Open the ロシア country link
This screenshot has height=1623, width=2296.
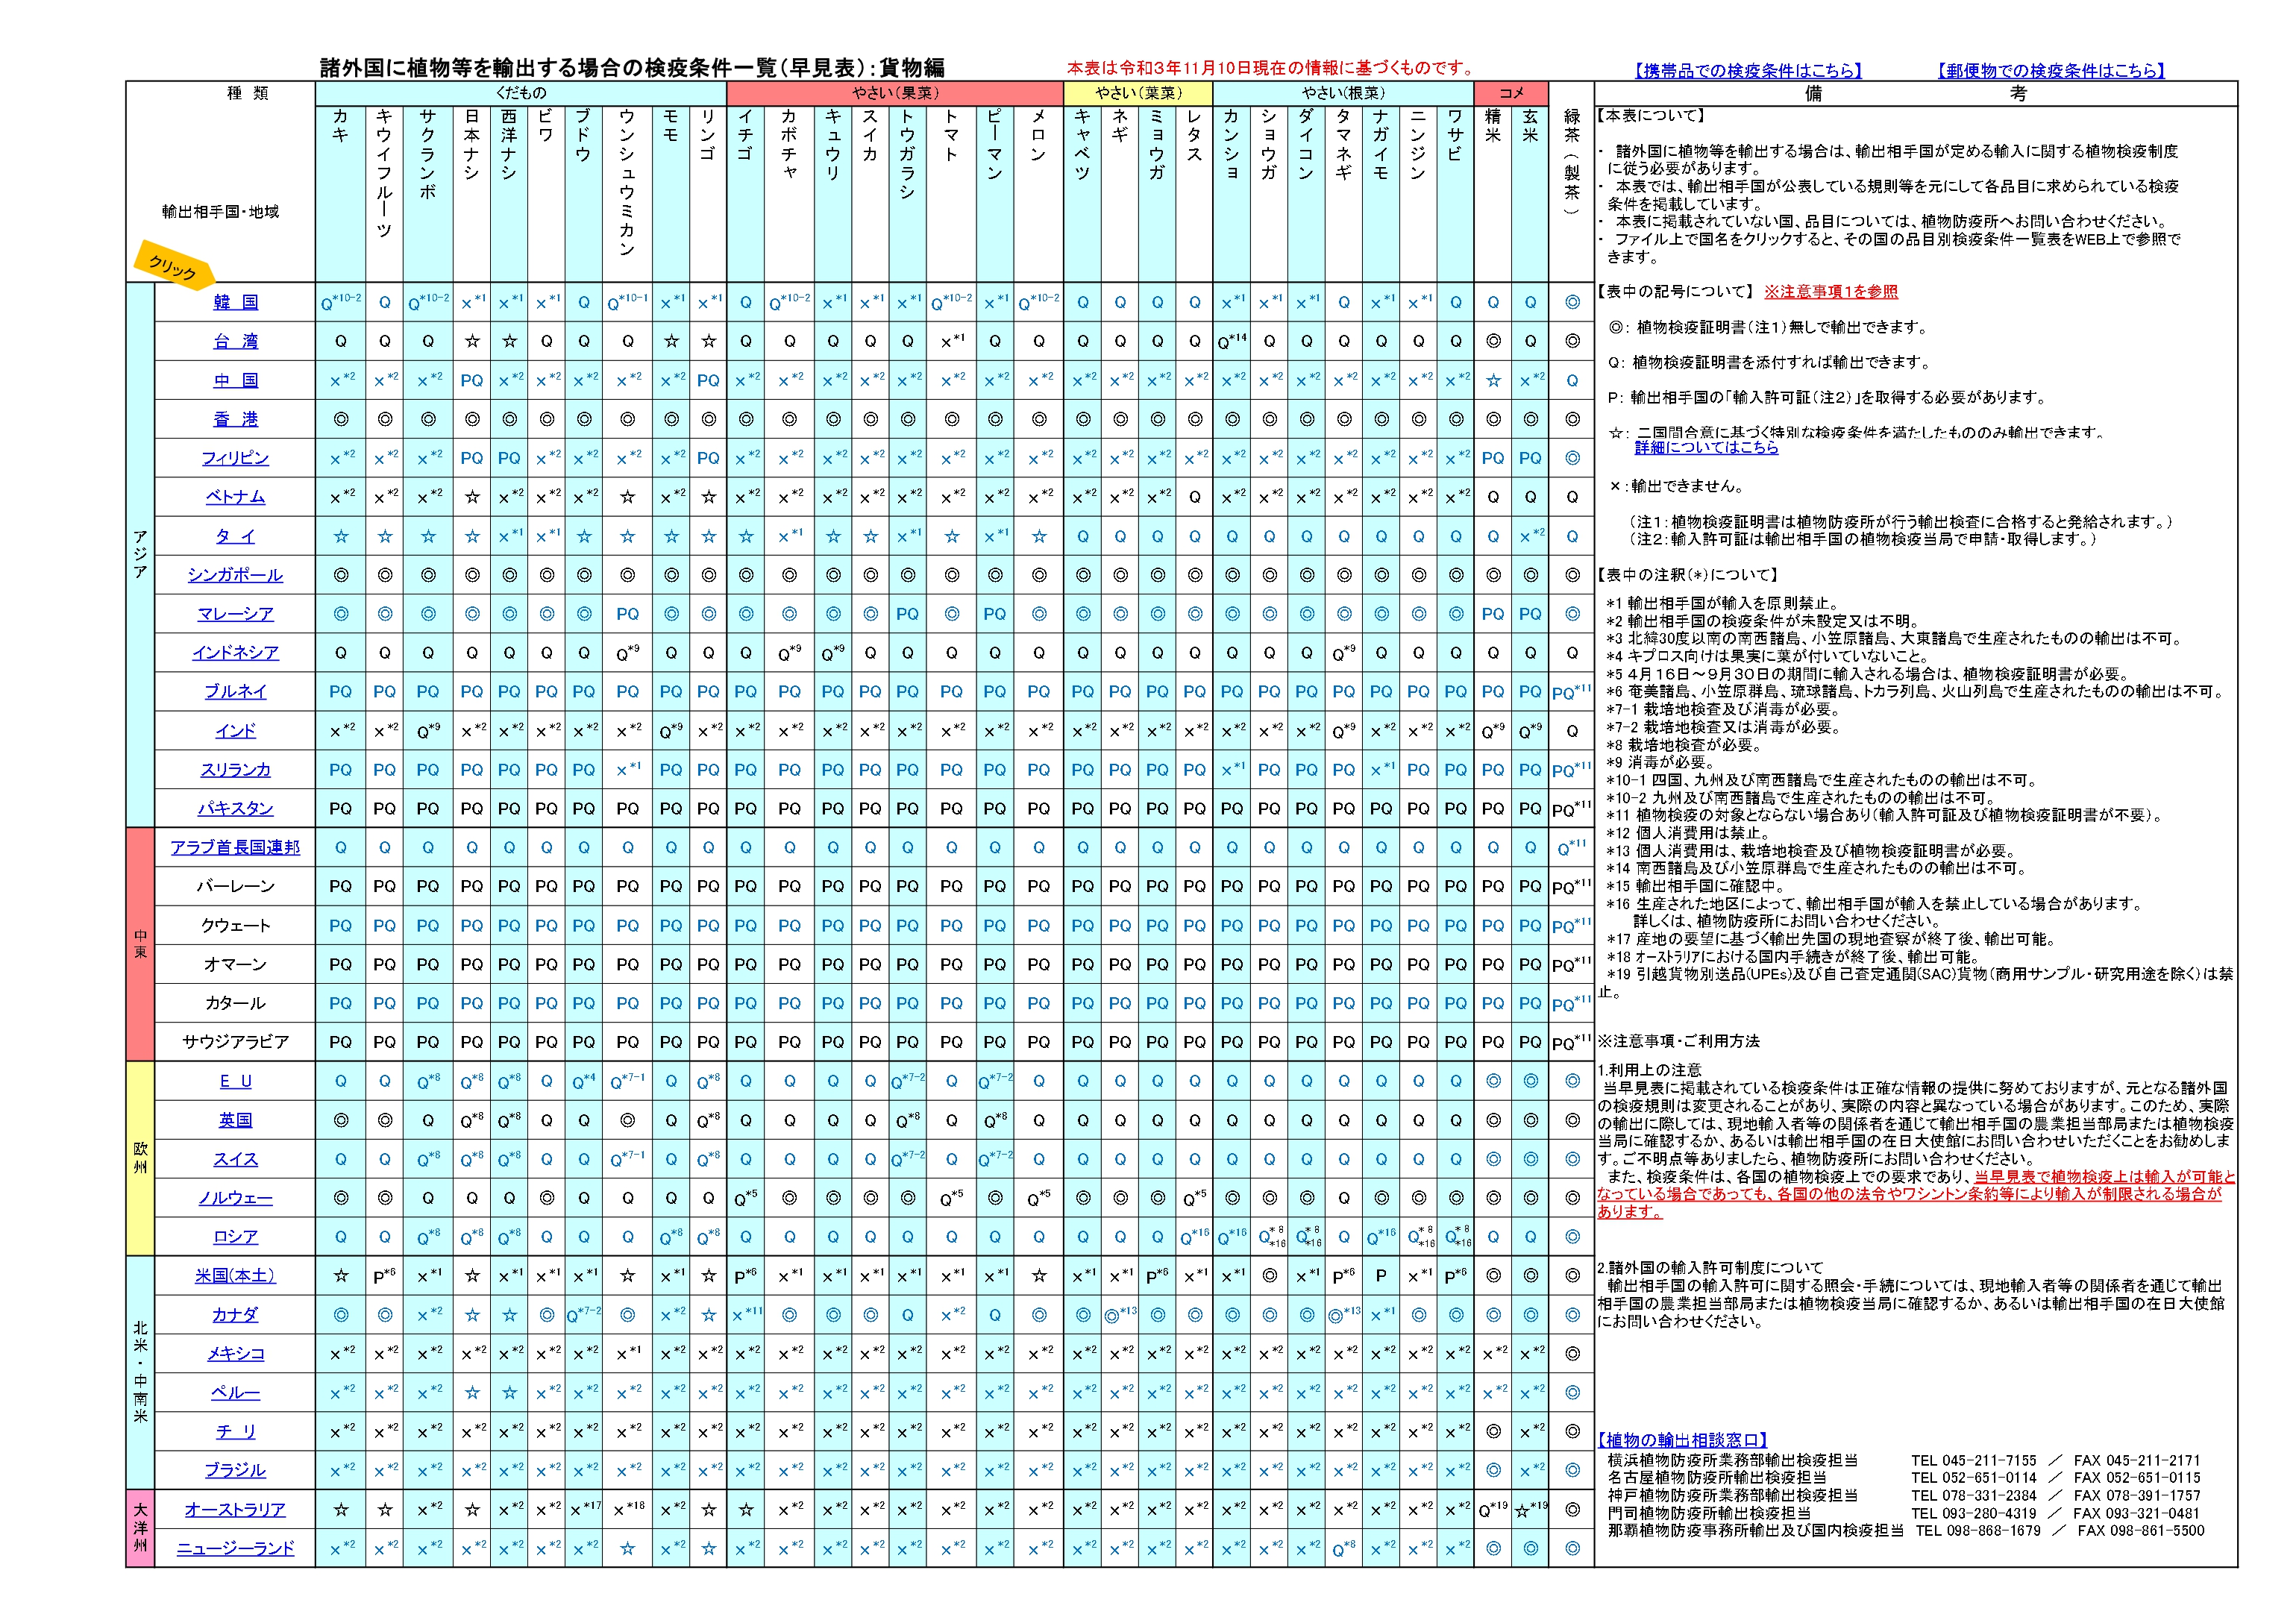pyautogui.click(x=235, y=1237)
